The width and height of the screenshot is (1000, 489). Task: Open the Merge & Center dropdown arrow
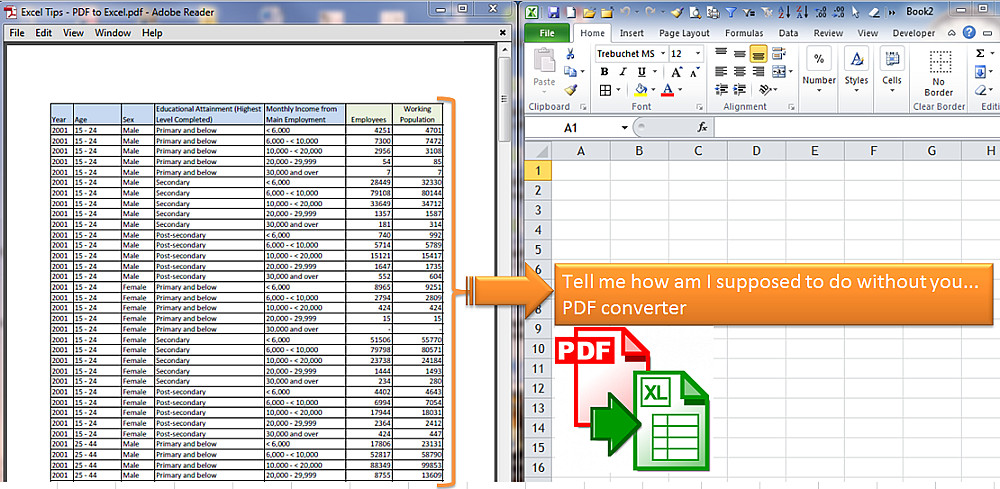click(x=791, y=71)
